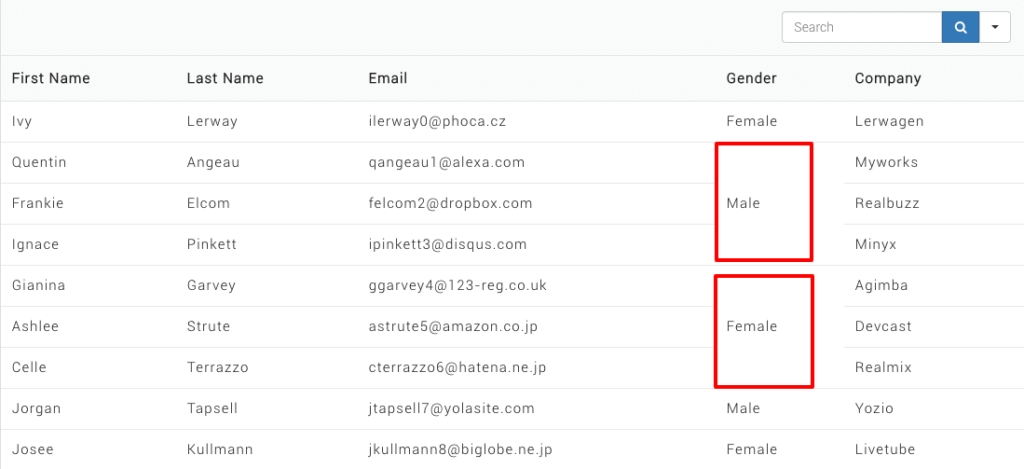Select the merged Female gender cell
This screenshot has width=1024, height=469.
(763, 326)
